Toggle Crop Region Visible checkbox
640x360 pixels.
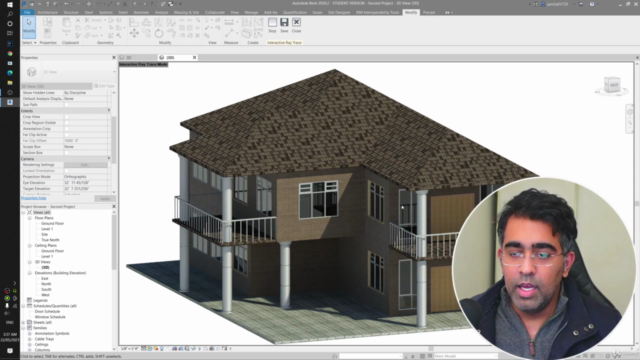tap(67, 123)
